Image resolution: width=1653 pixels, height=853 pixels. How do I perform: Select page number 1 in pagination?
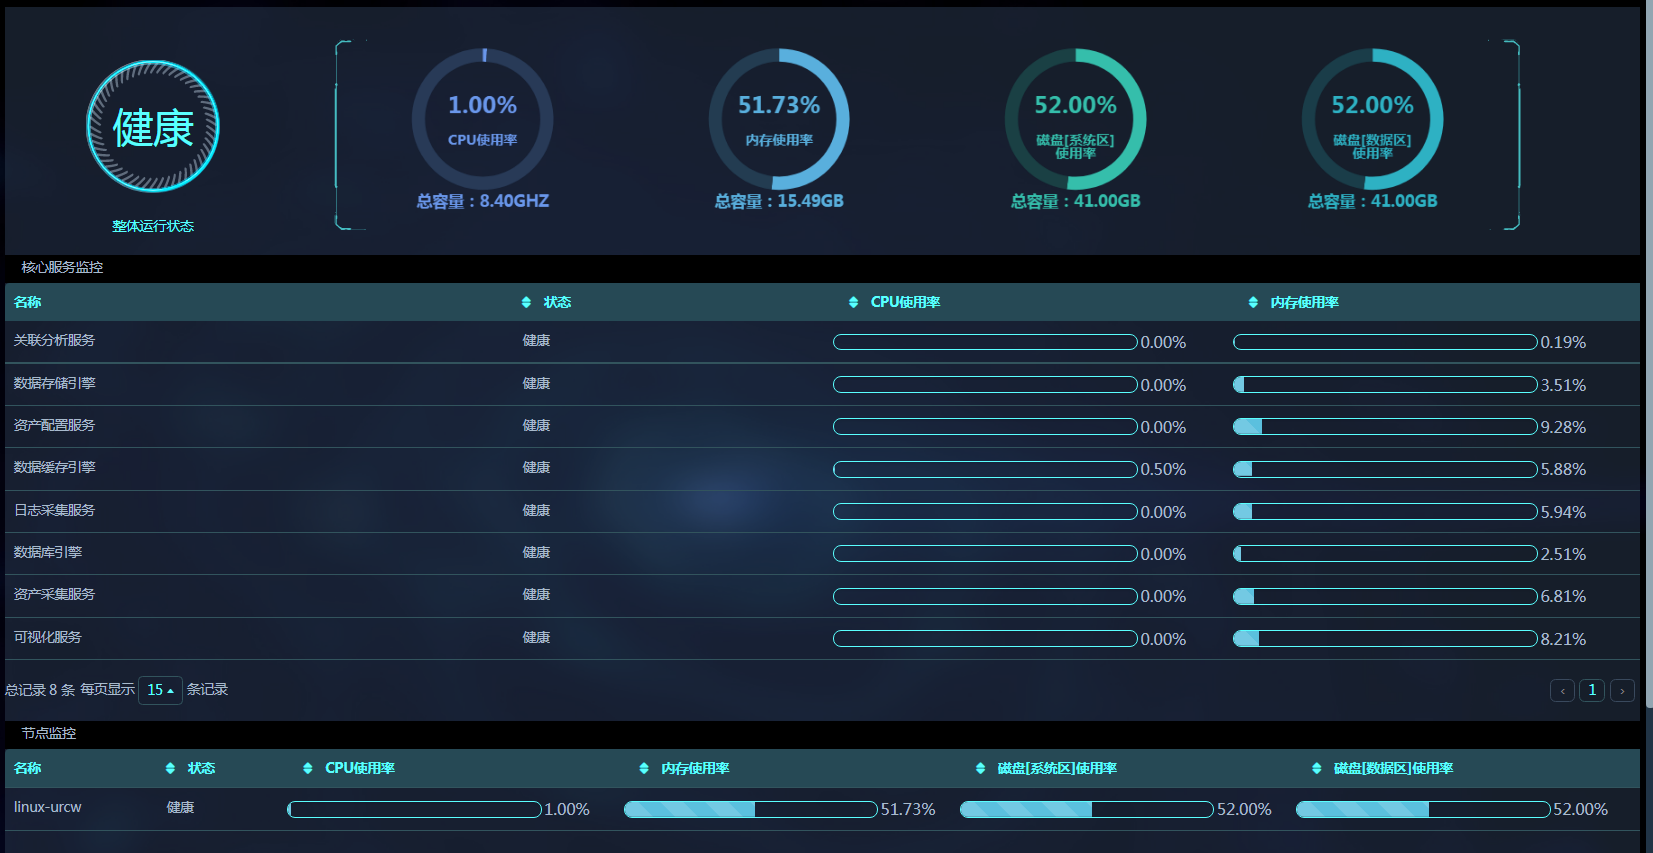point(1592,690)
